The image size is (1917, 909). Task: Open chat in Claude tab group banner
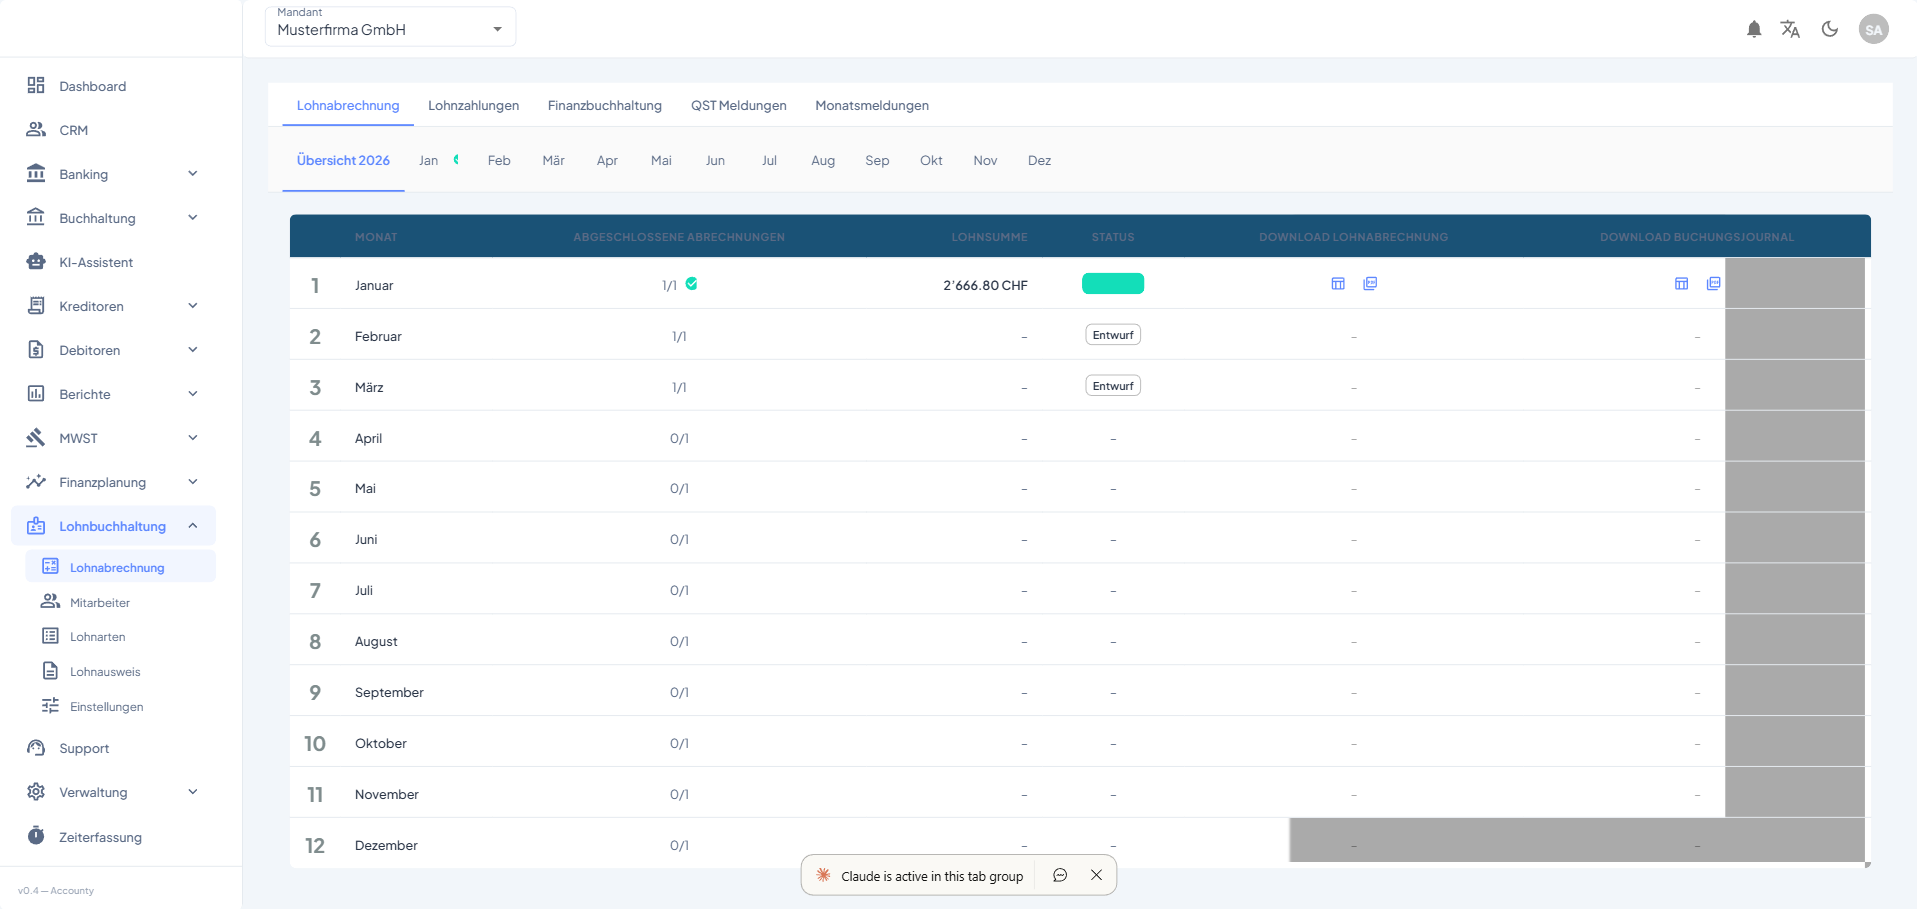tap(1060, 876)
